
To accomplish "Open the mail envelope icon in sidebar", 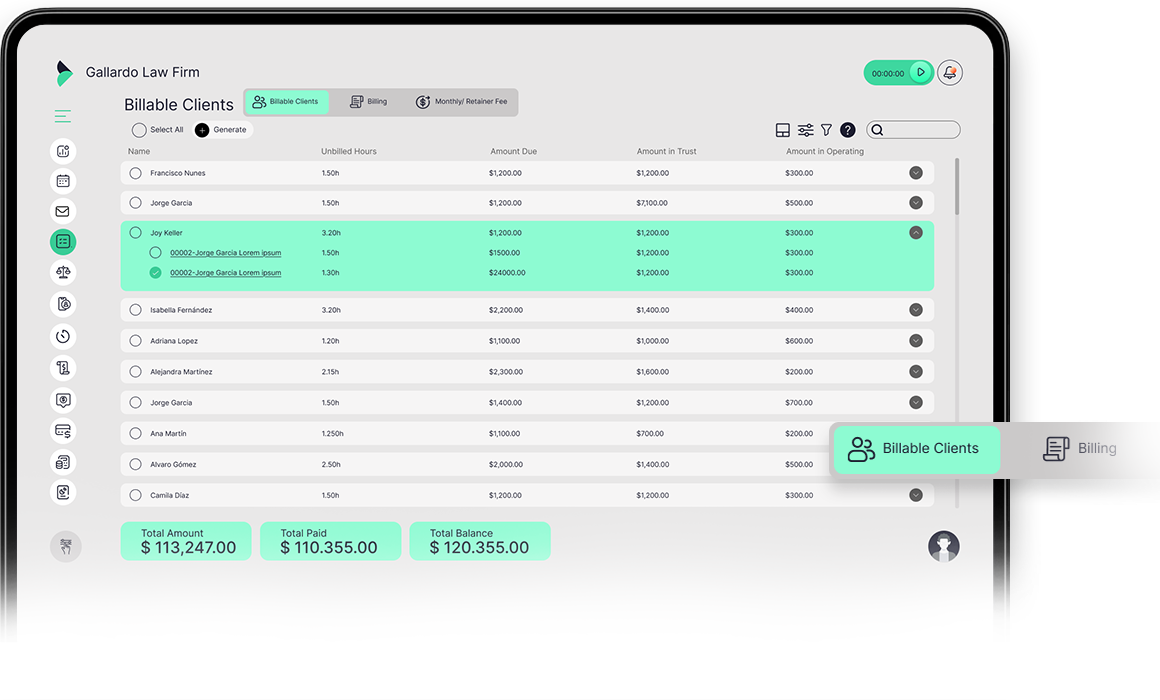I will (x=63, y=211).
